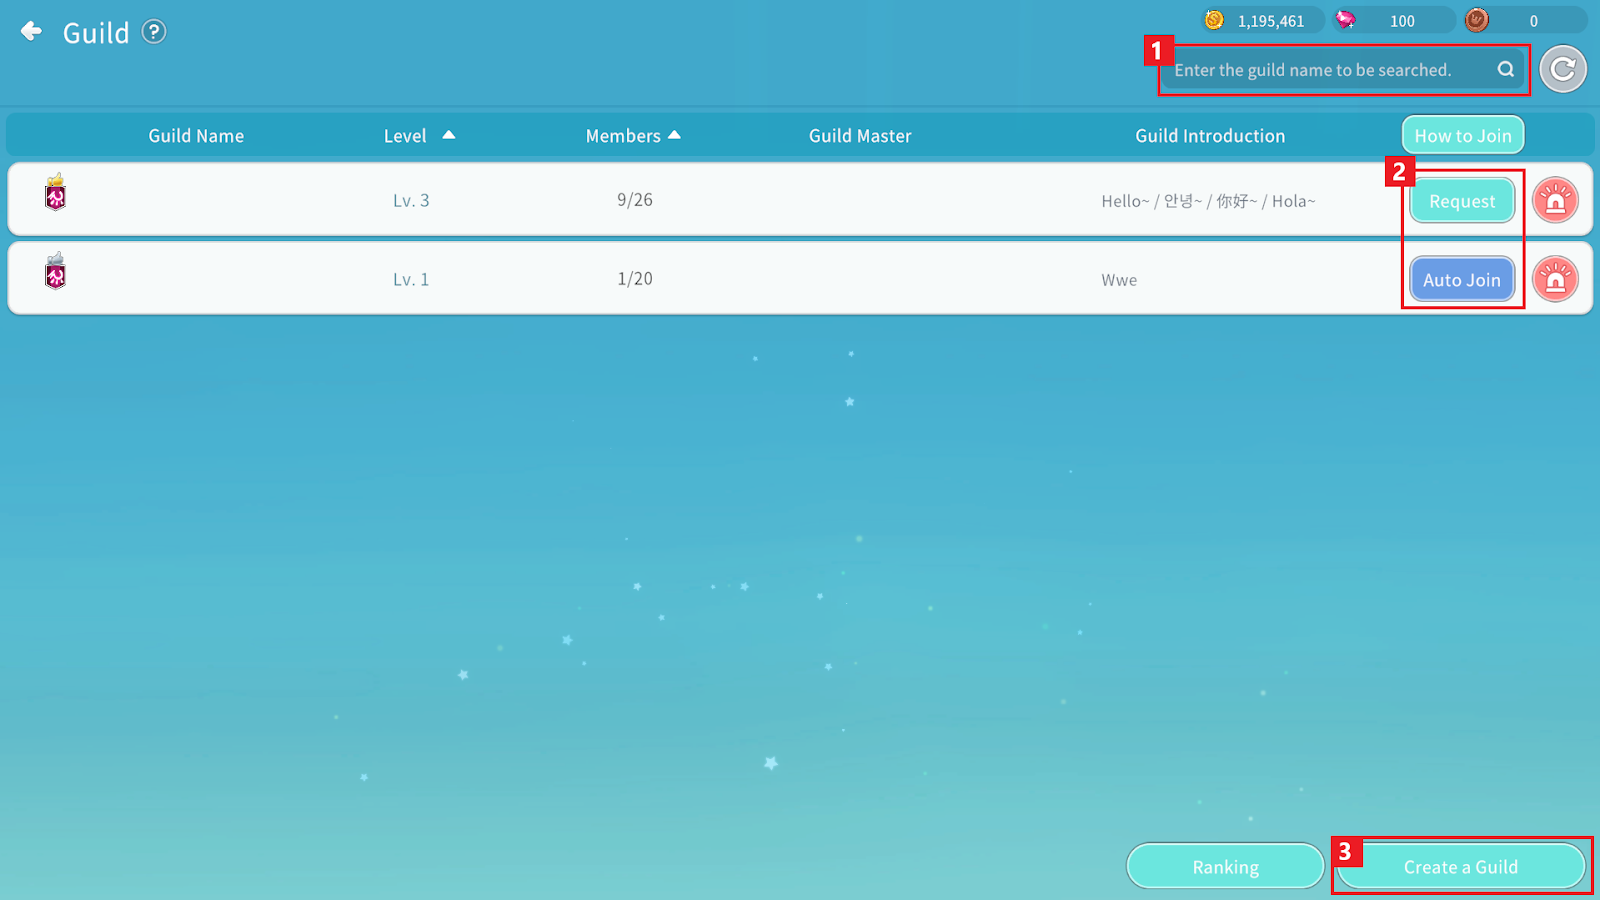Screen dimensions: 1600x900
Task: Report the Lv. 3 guild
Action: [x=1555, y=200]
